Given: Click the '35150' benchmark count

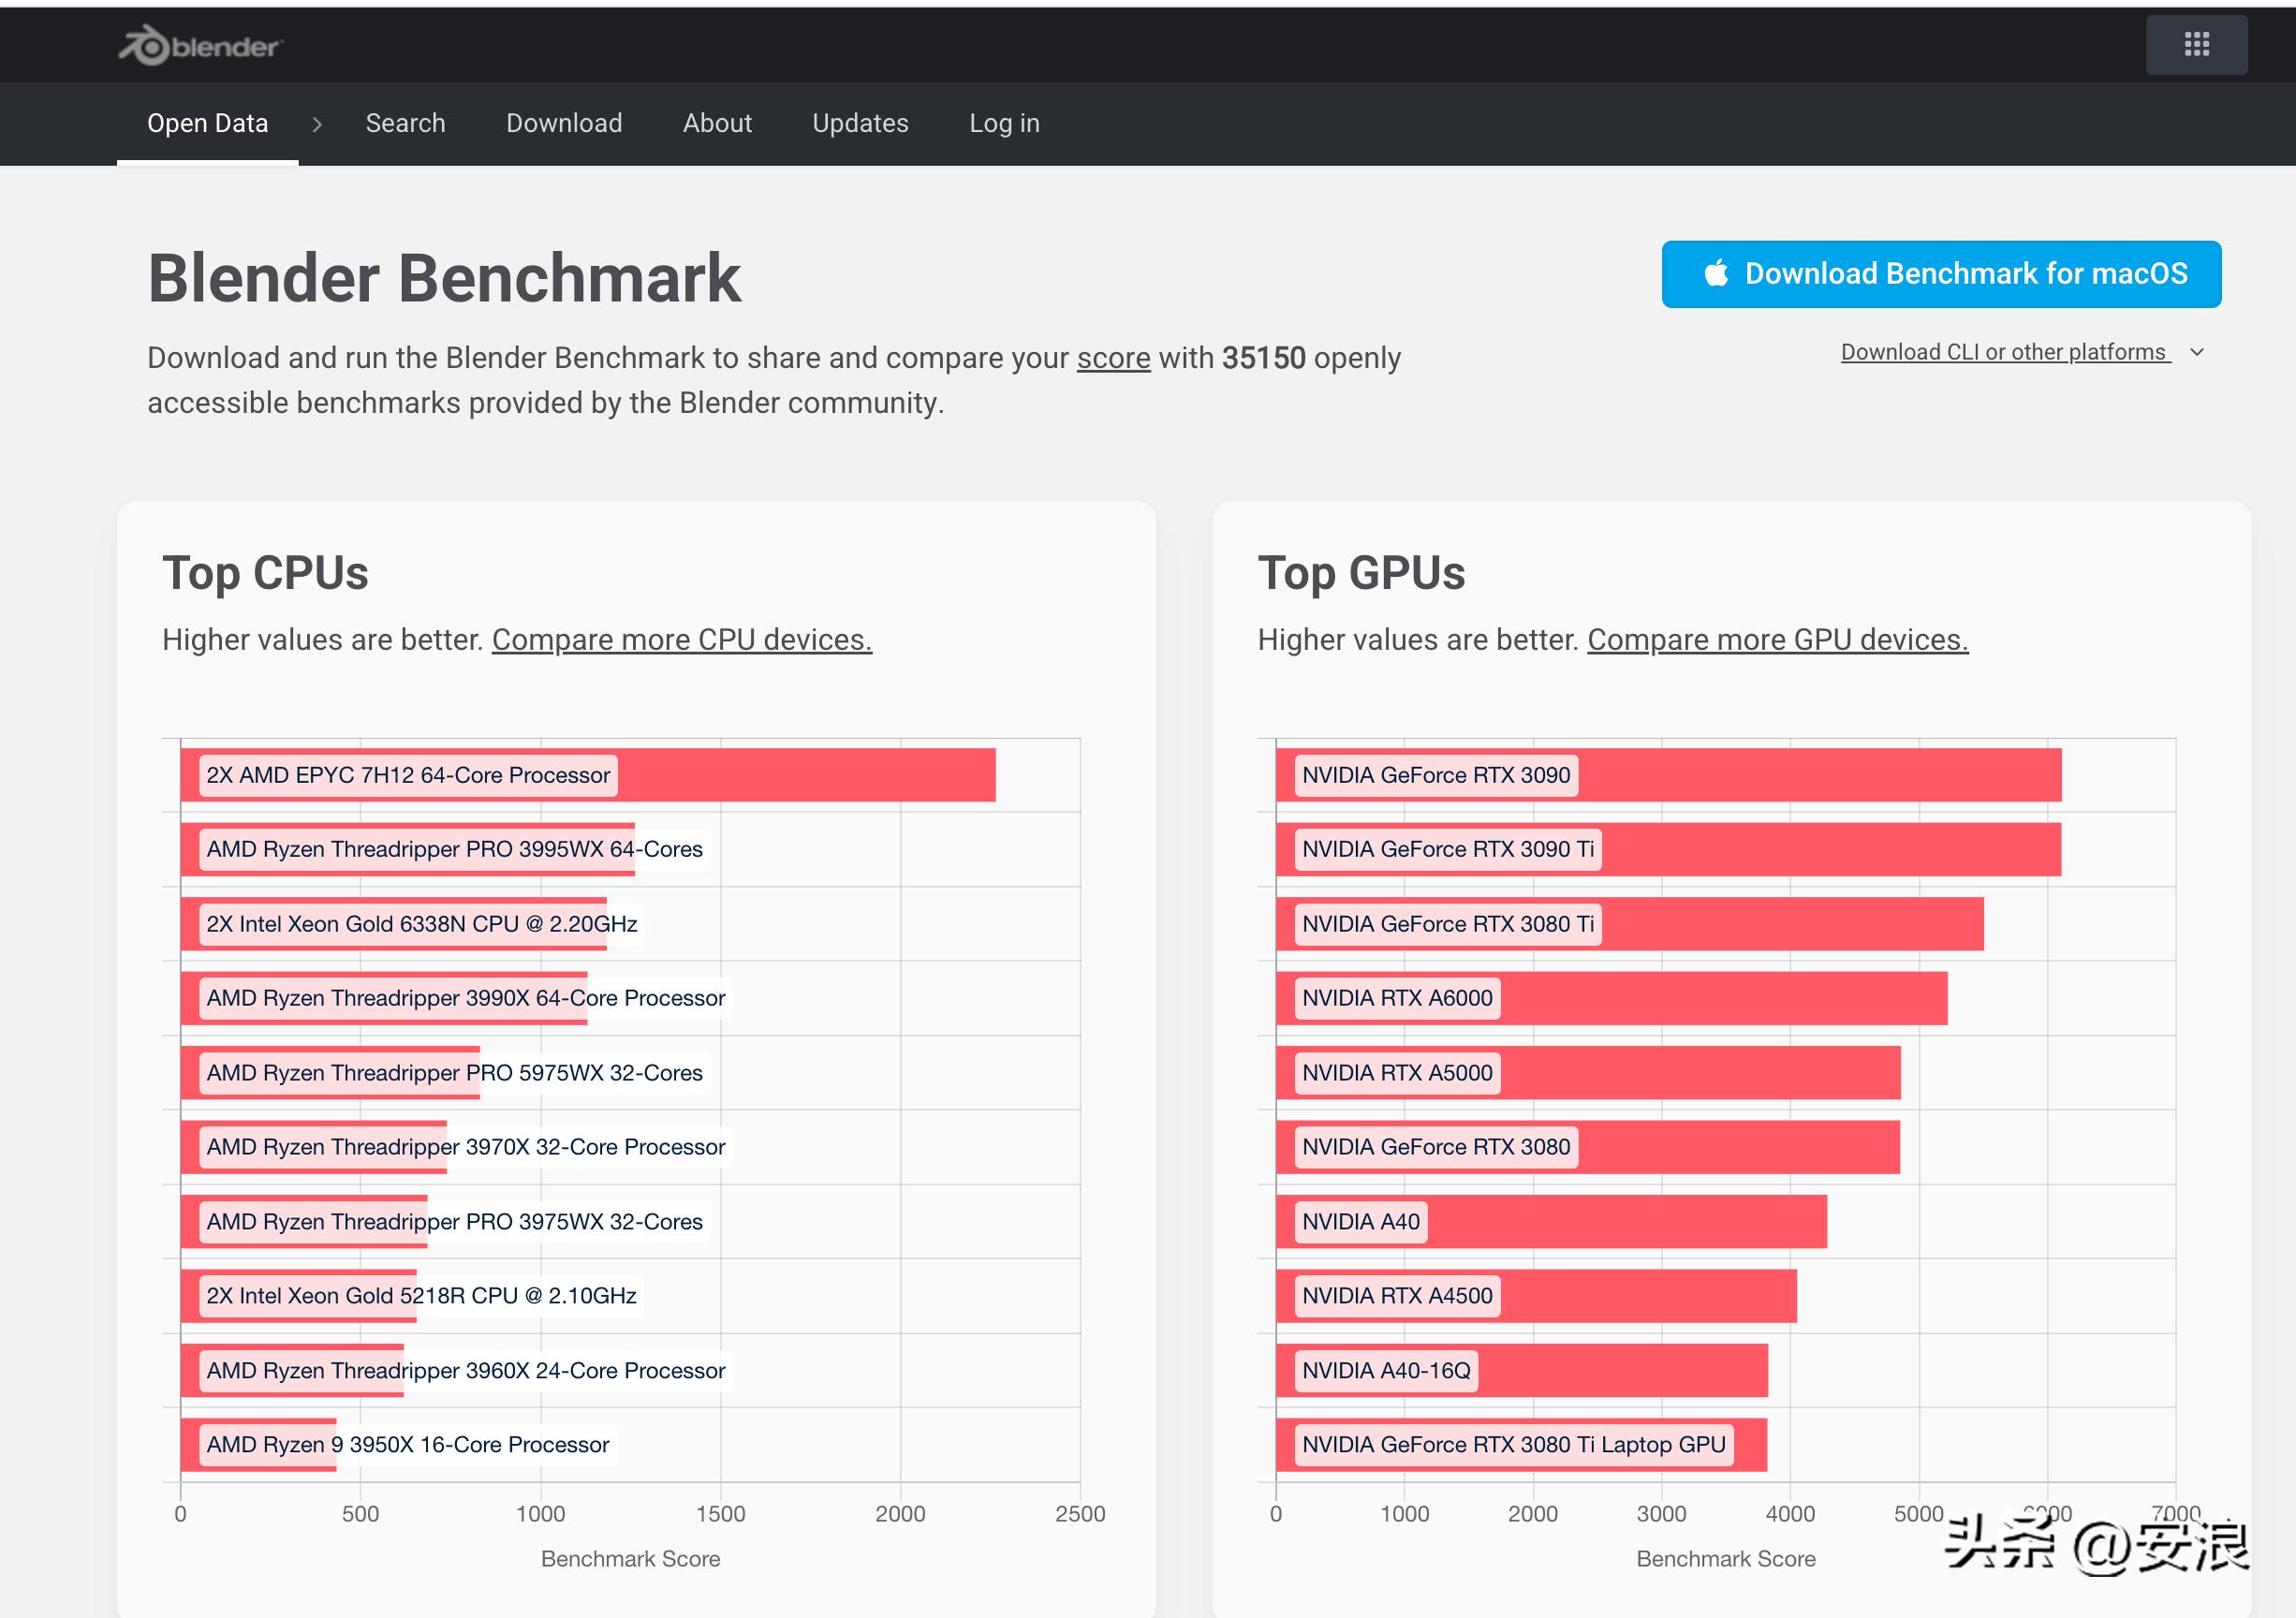Looking at the screenshot, I should pyautogui.click(x=1263, y=358).
